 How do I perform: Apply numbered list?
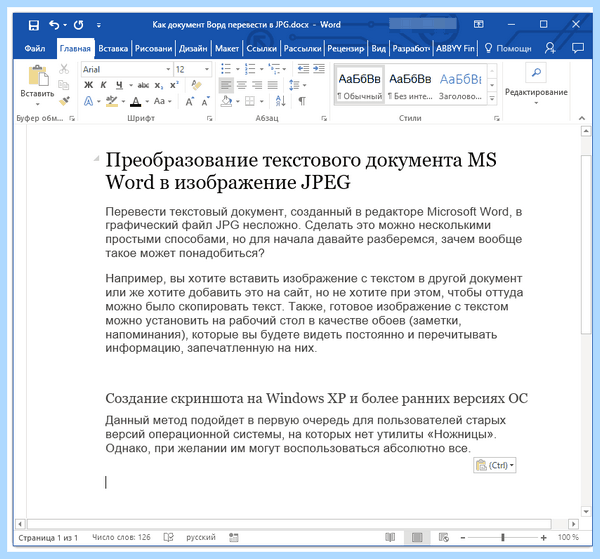250,69
